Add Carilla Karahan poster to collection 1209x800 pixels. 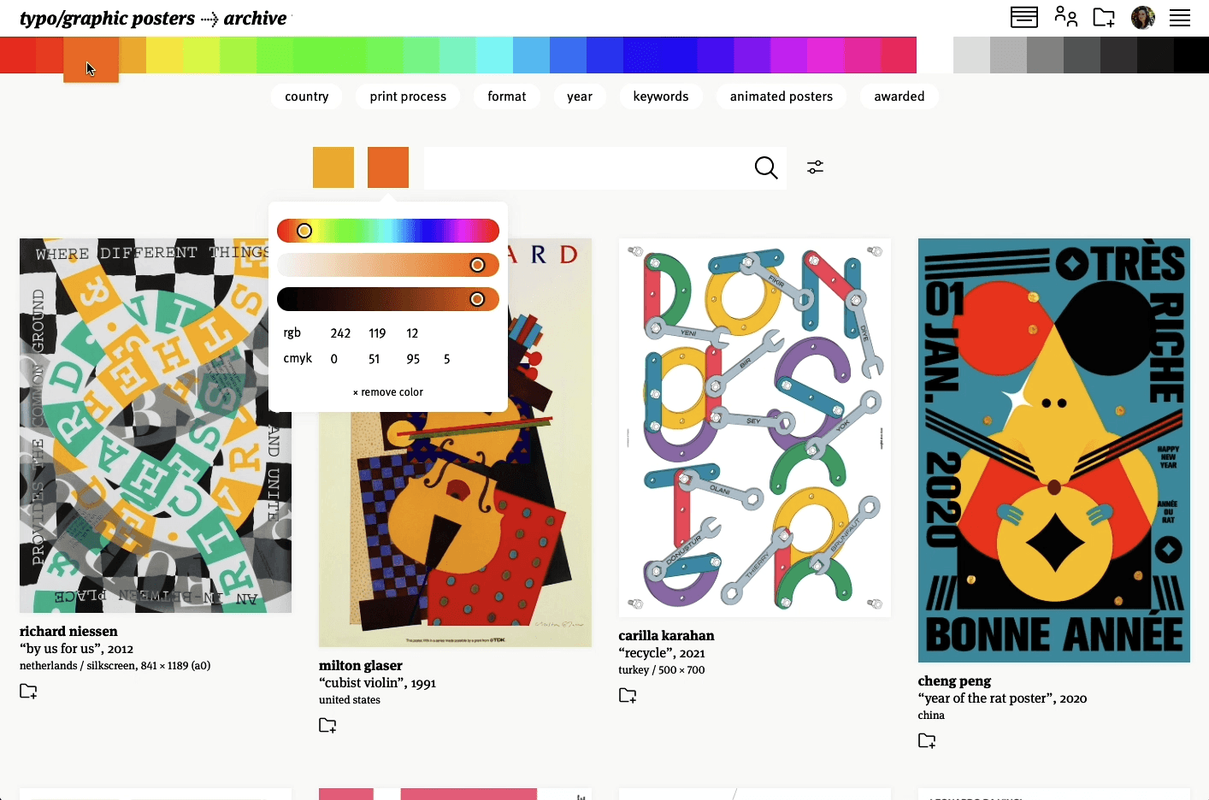628,695
